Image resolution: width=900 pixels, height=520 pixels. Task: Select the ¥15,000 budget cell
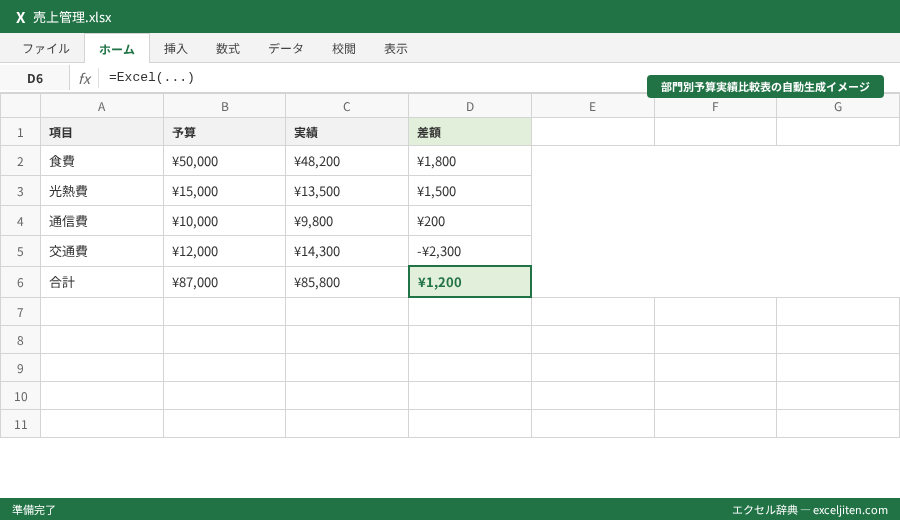click(x=224, y=191)
